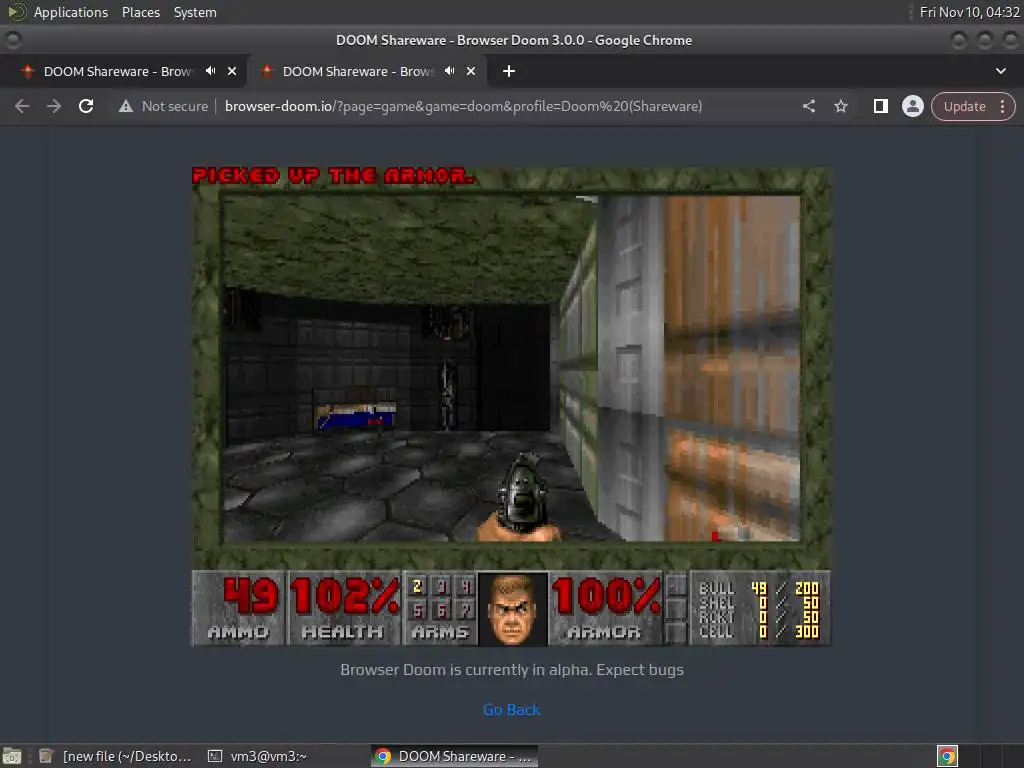Image resolution: width=1024 pixels, height=768 pixels.
Task: Mute the first DOOM Shareware tab audio
Action: pyautogui.click(x=210, y=71)
